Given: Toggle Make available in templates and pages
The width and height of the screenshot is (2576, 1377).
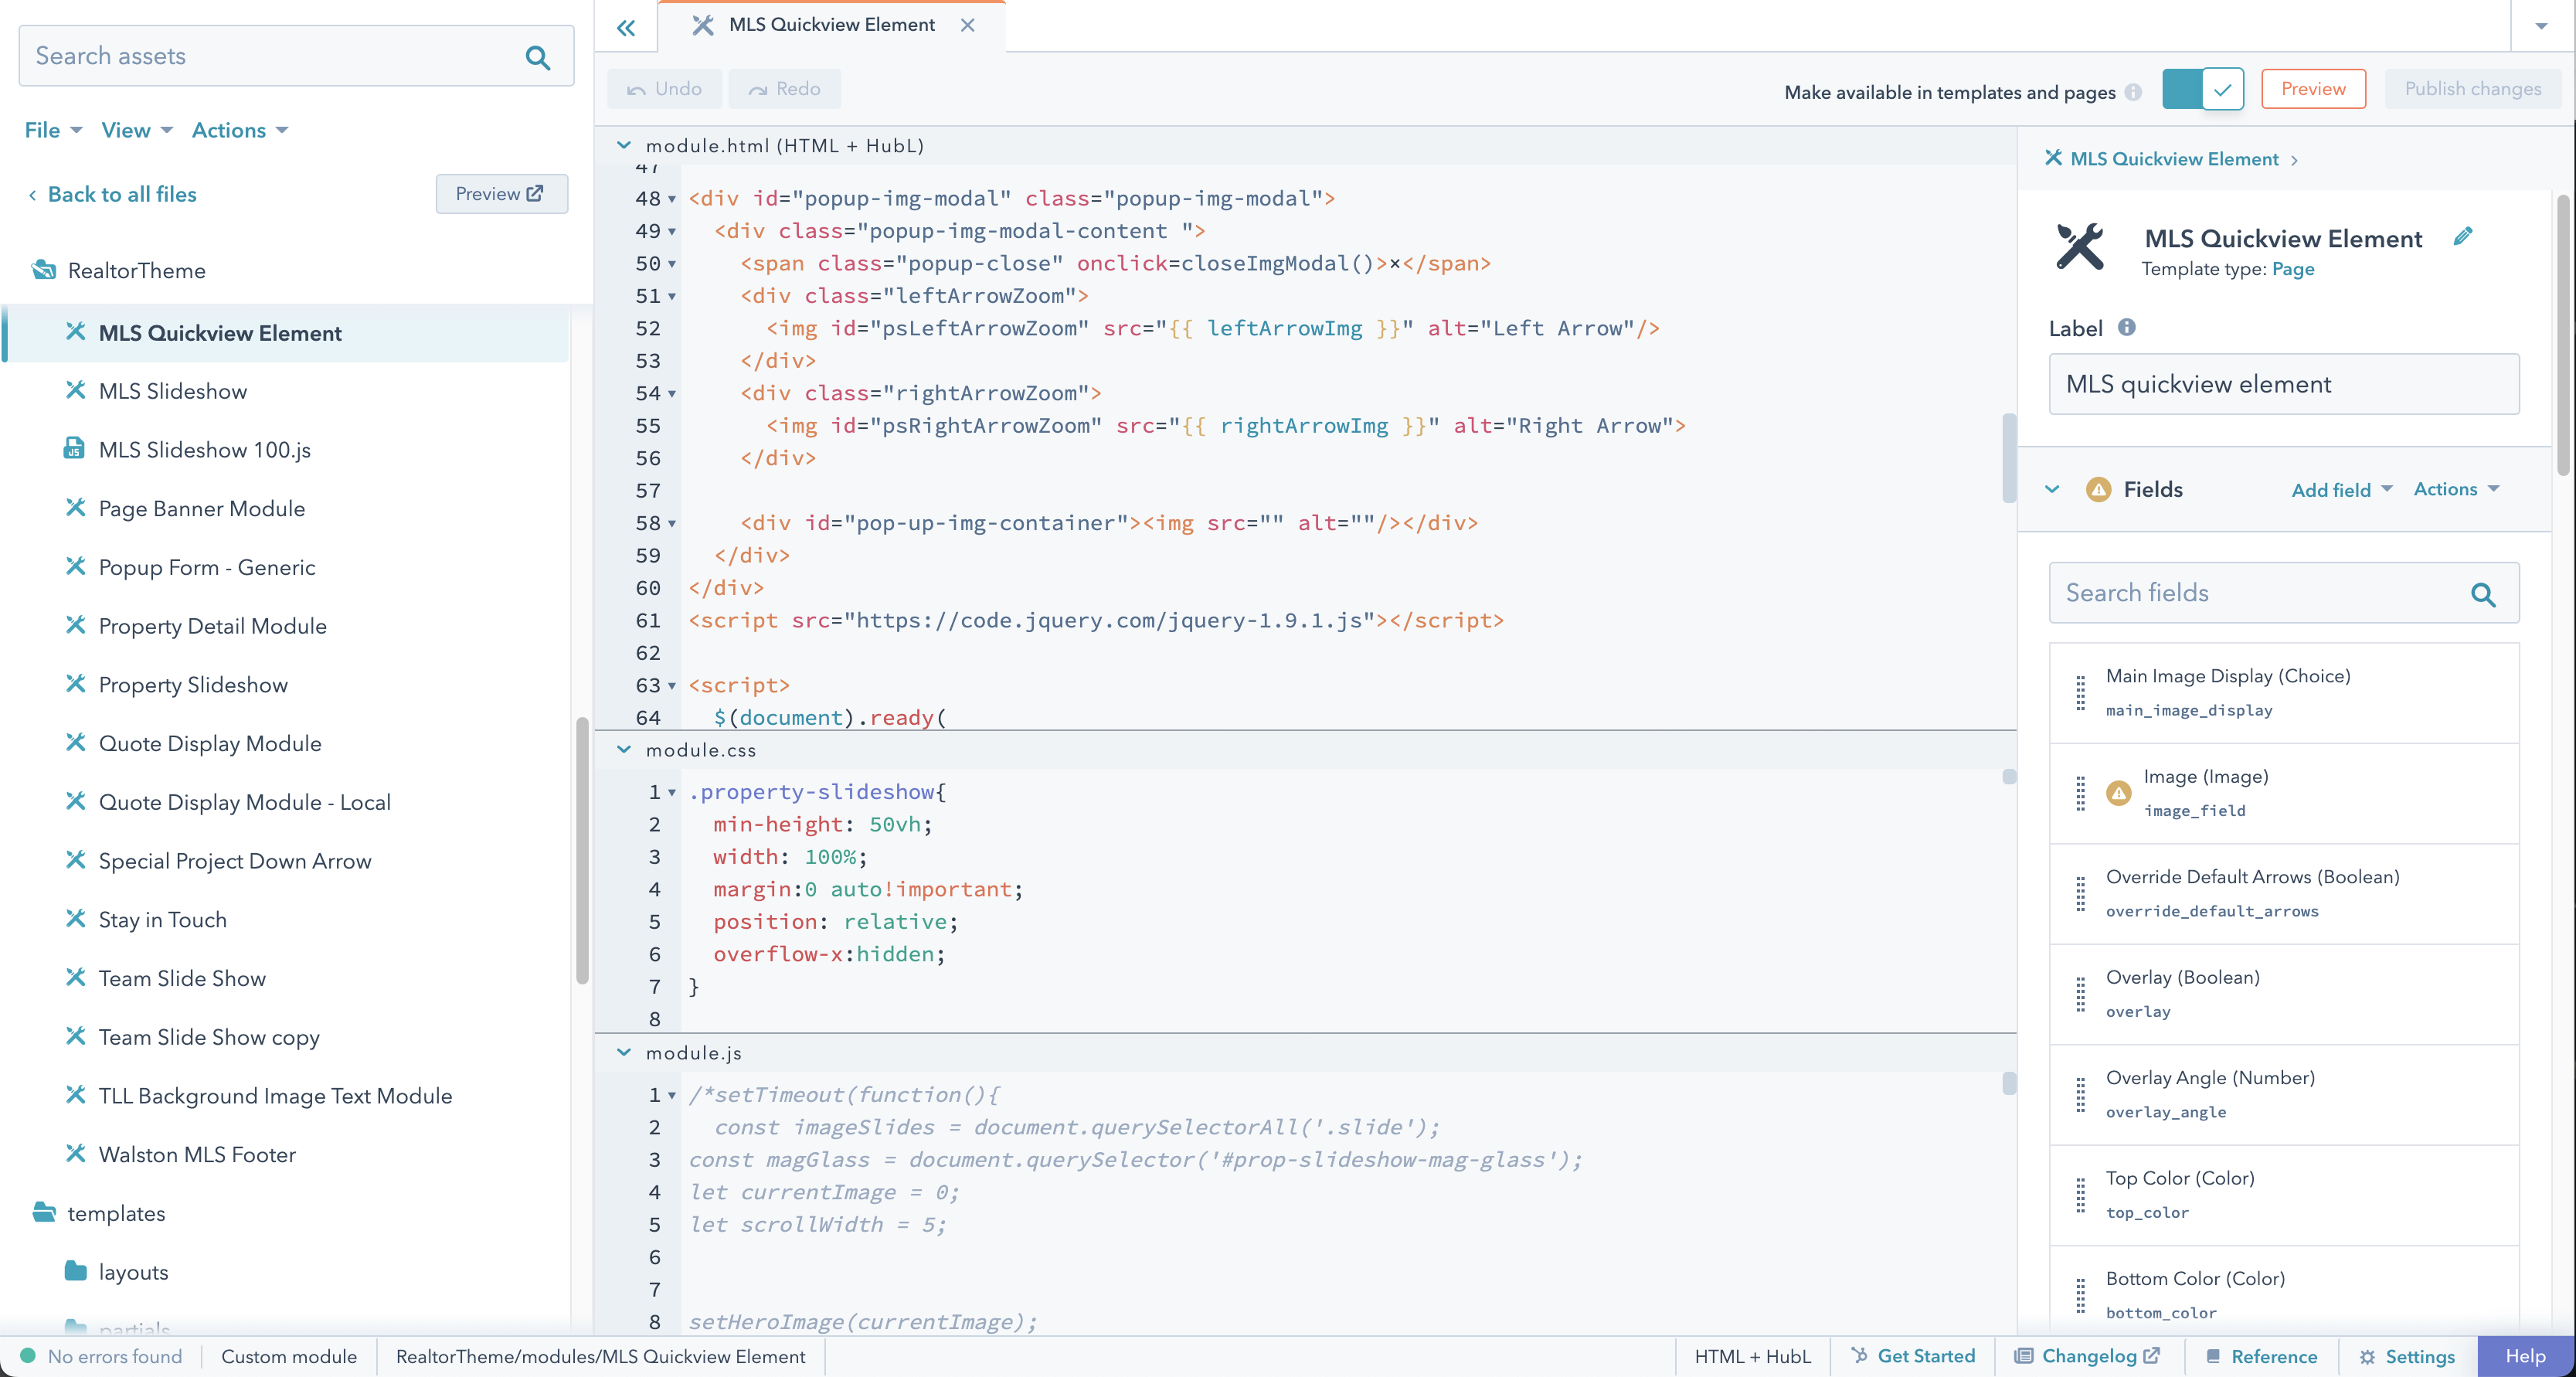Looking at the screenshot, I should click(x=2202, y=89).
